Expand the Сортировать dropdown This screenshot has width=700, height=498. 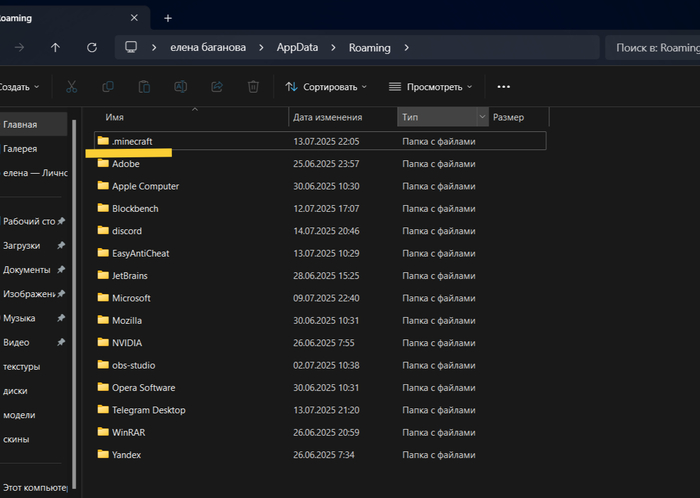pos(326,87)
